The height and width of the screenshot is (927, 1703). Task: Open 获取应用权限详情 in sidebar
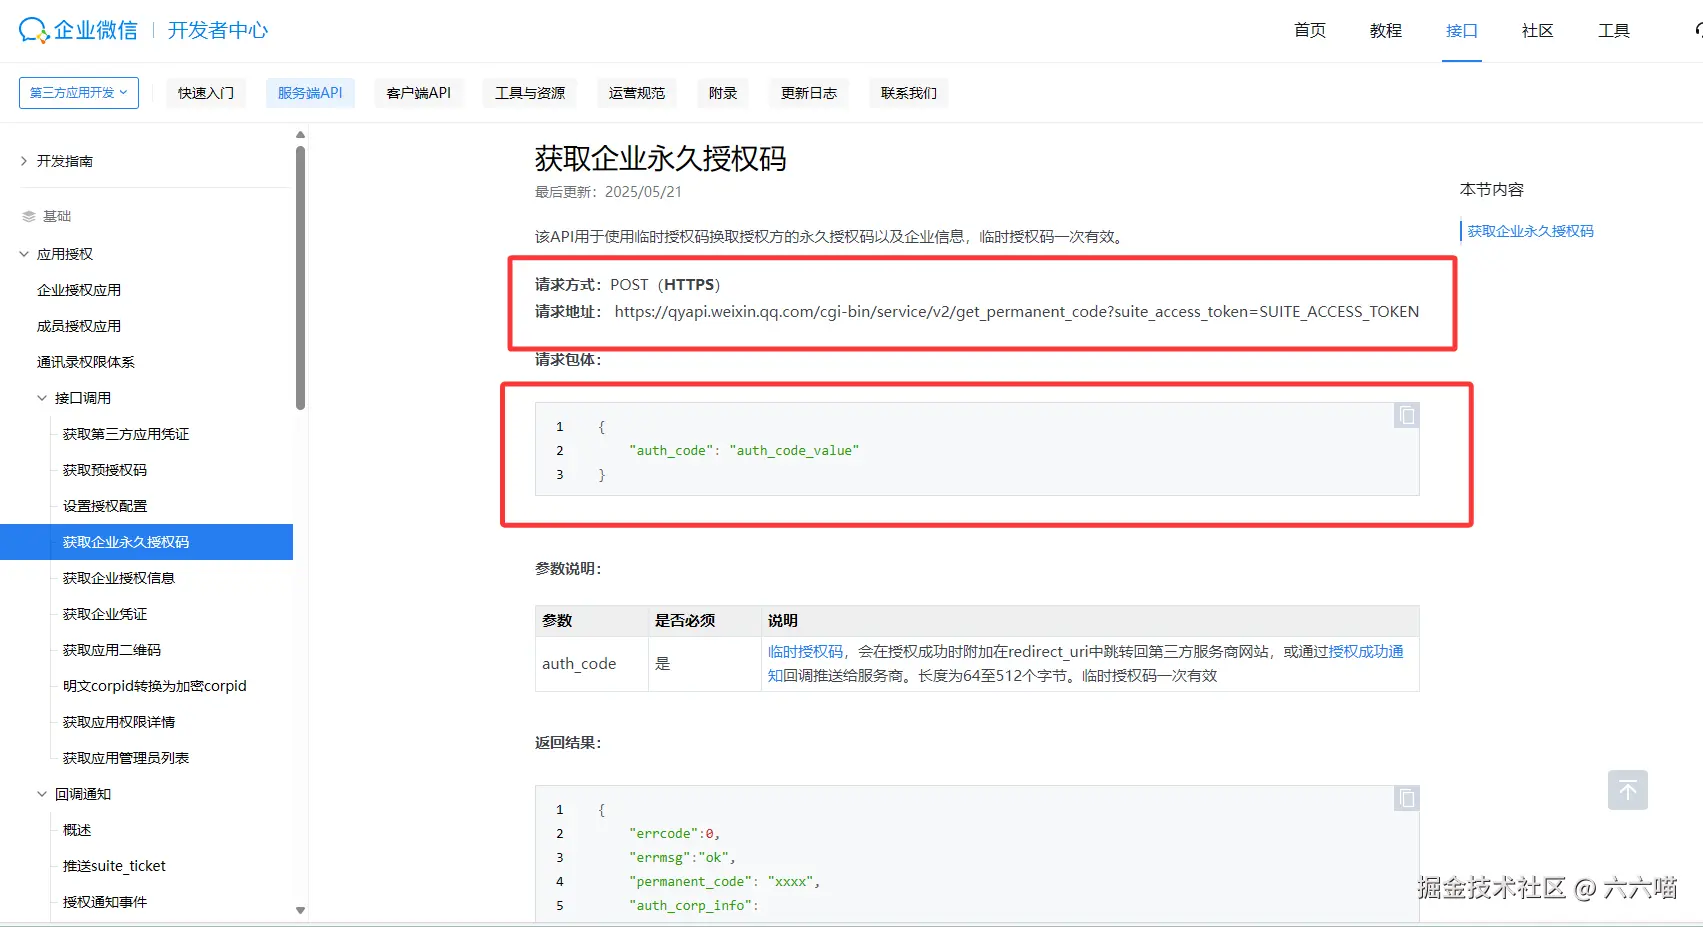point(119,722)
